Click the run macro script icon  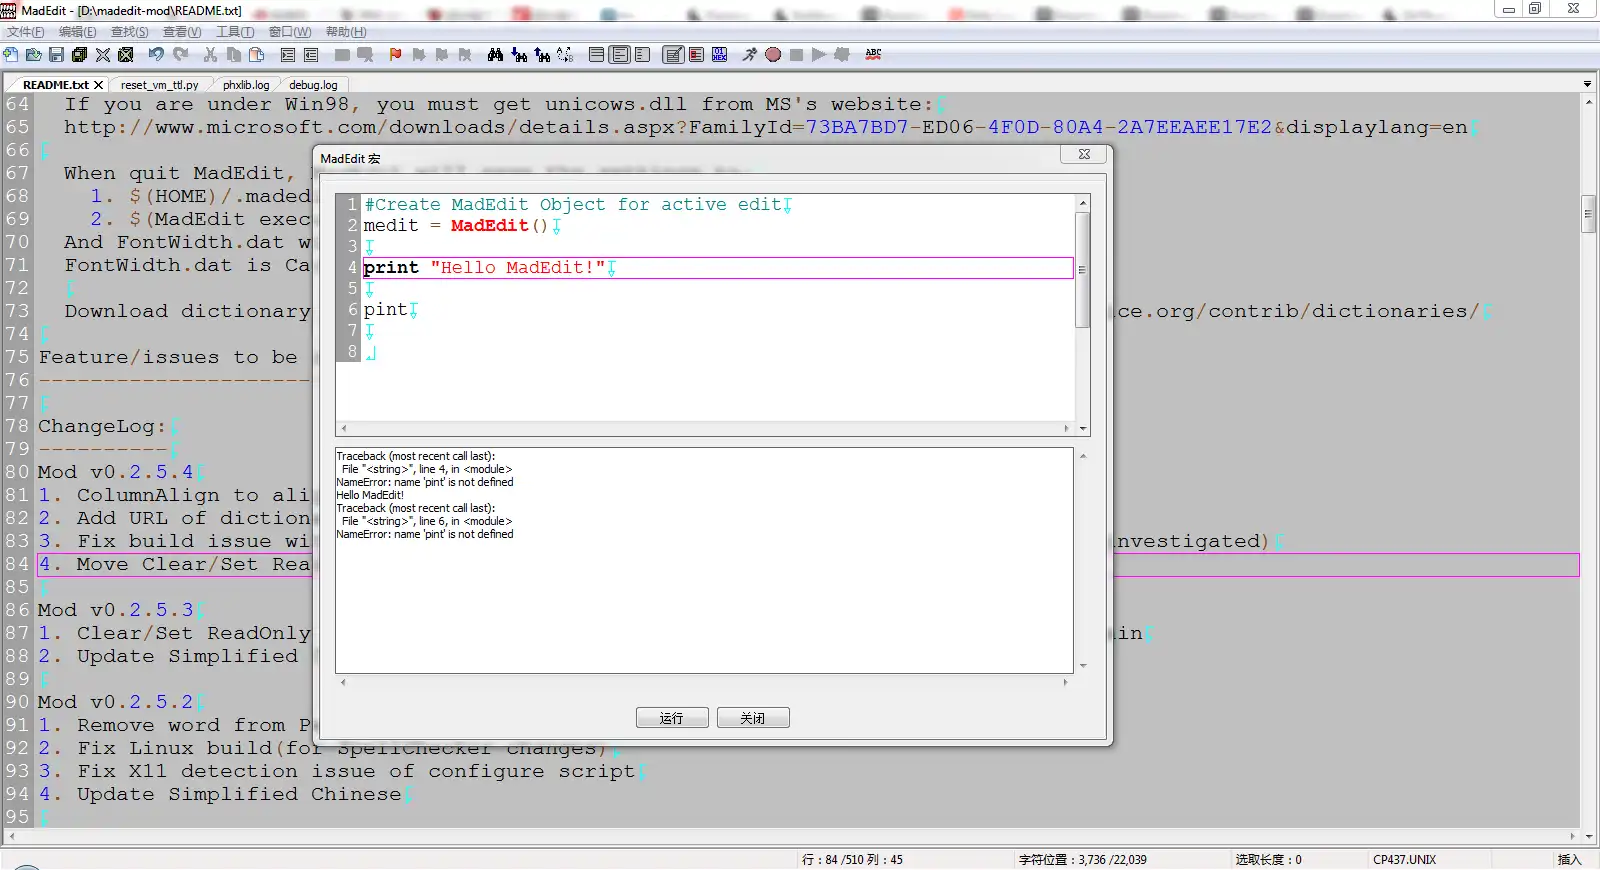pyautogui.click(x=749, y=55)
